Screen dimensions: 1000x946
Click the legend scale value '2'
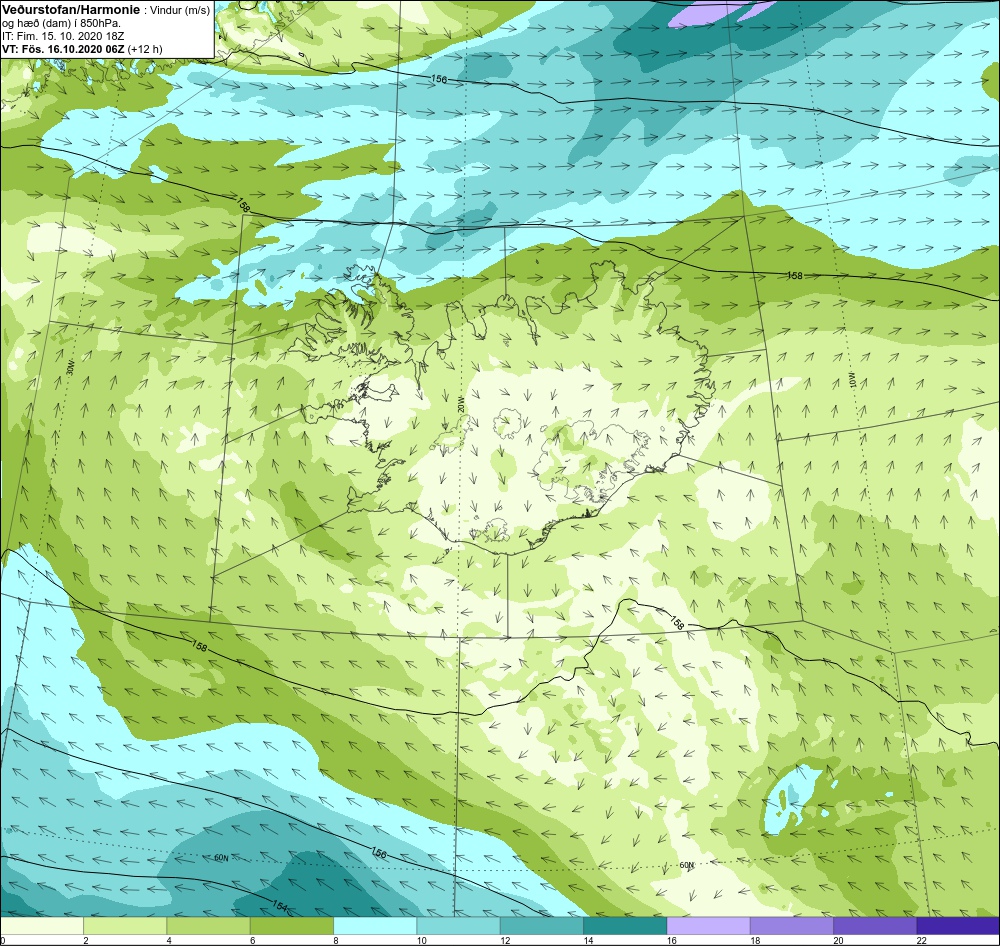[85, 941]
